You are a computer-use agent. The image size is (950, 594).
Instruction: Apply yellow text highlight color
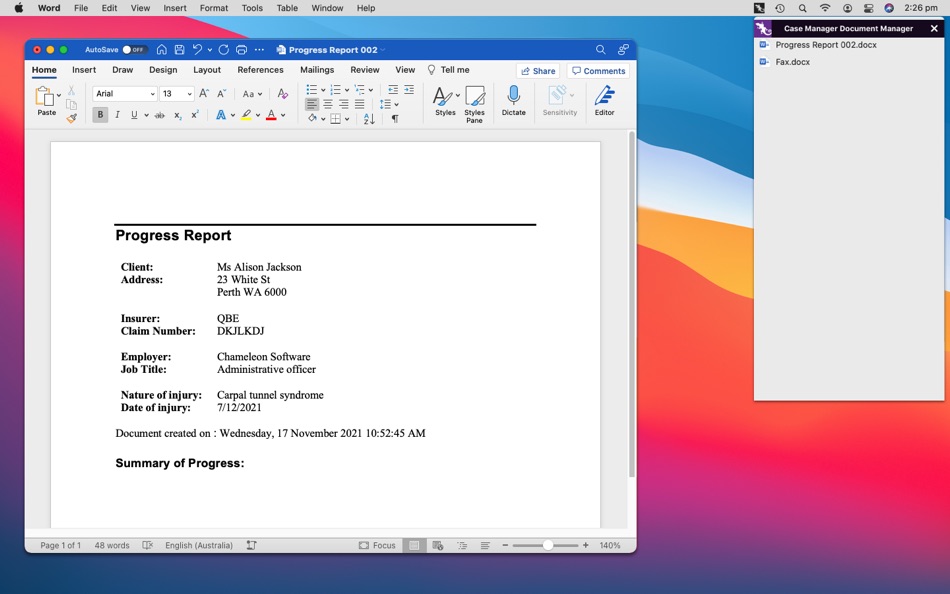click(x=246, y=115)
